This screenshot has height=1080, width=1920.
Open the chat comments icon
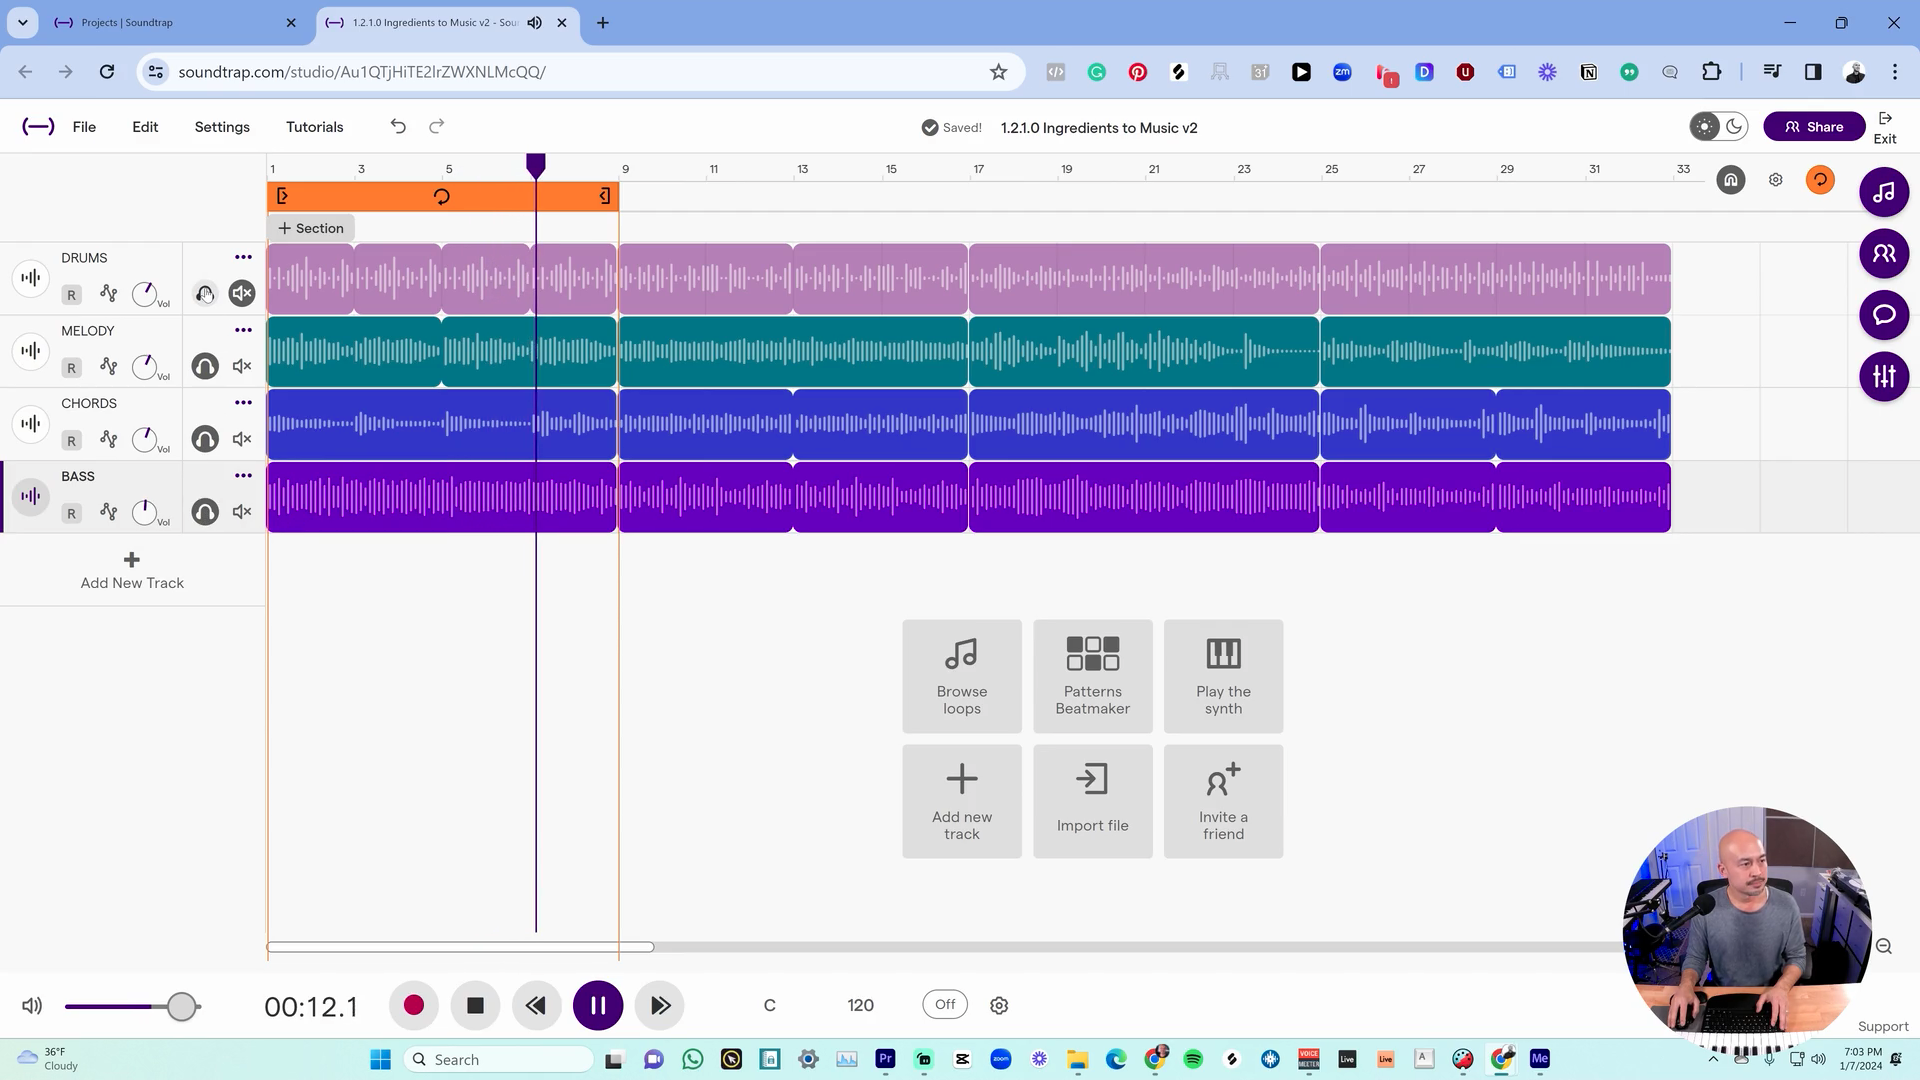click(x=1884, y=315)
